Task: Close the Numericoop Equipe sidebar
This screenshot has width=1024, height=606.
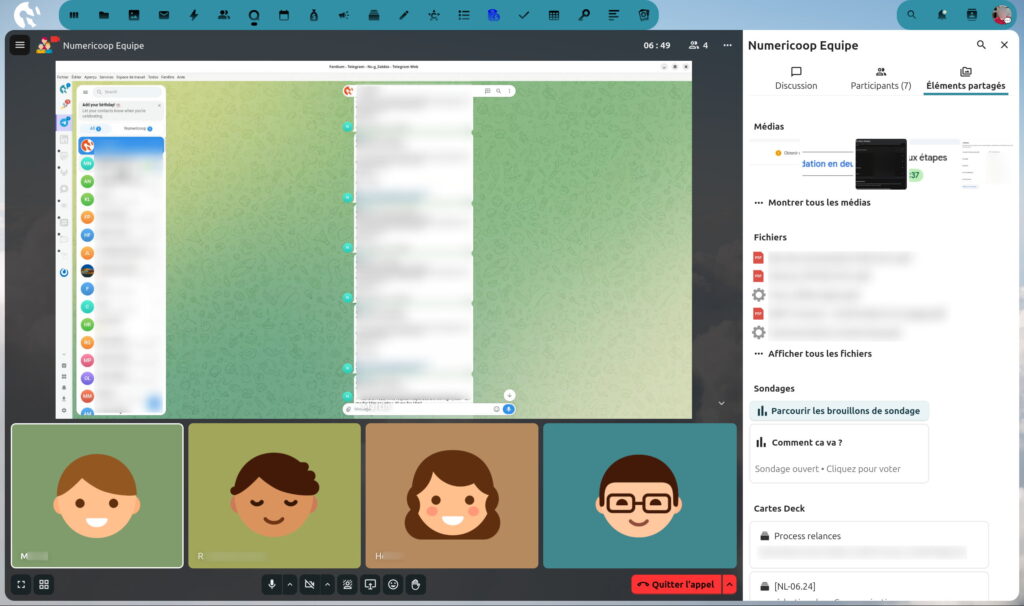Action: (x=1004, y=44)
